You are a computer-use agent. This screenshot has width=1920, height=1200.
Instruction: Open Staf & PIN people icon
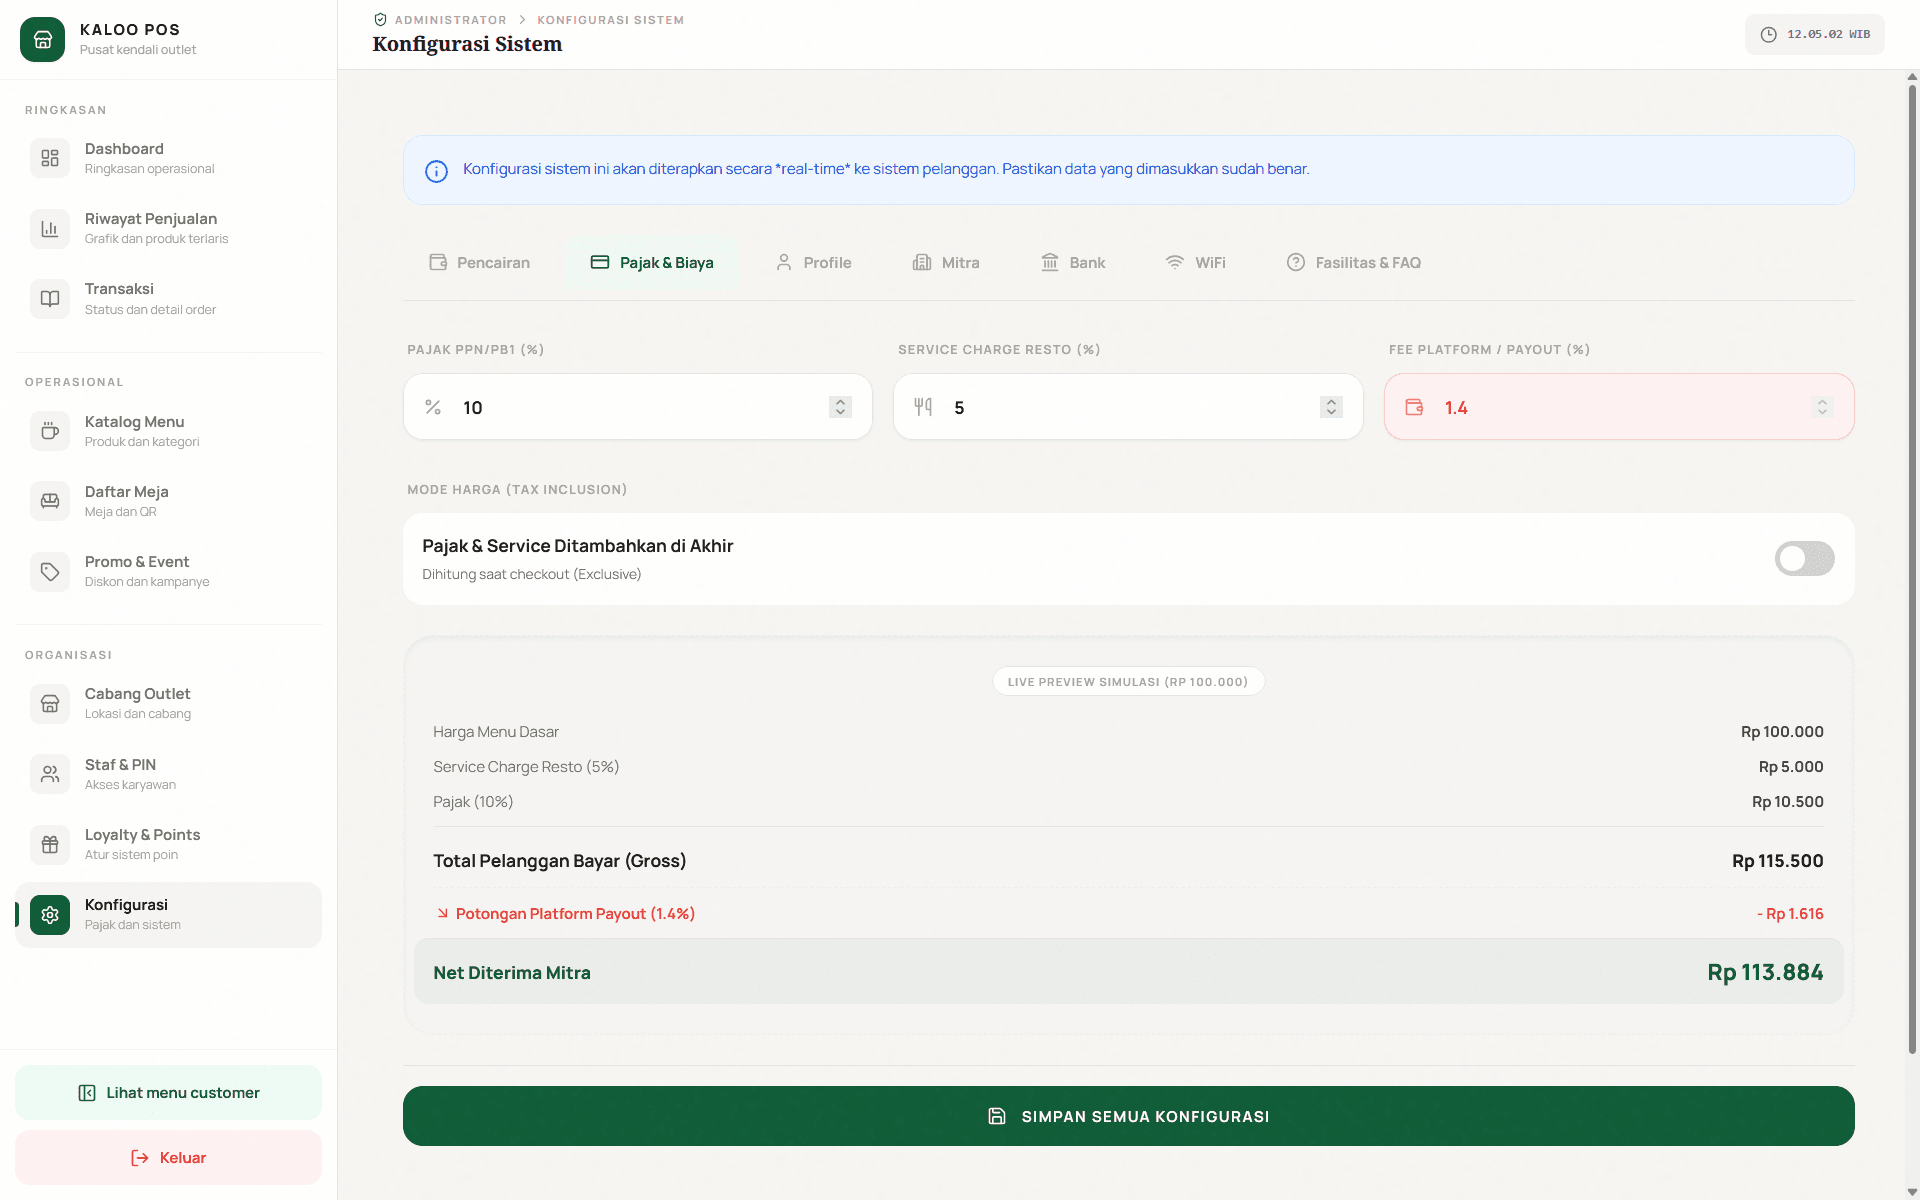pos(50,774)
